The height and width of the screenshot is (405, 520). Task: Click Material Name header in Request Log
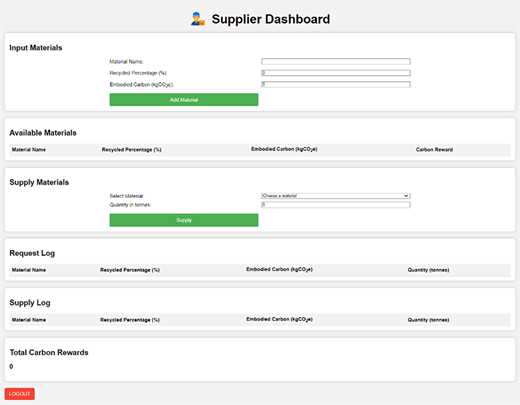coord(29,270)
